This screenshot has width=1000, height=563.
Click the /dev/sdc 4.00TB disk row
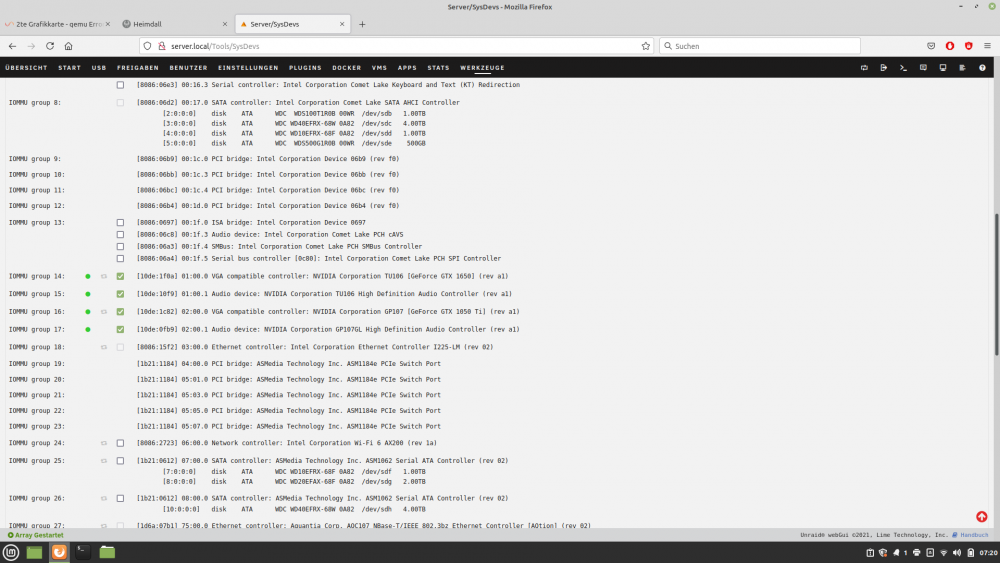(294, 124)
